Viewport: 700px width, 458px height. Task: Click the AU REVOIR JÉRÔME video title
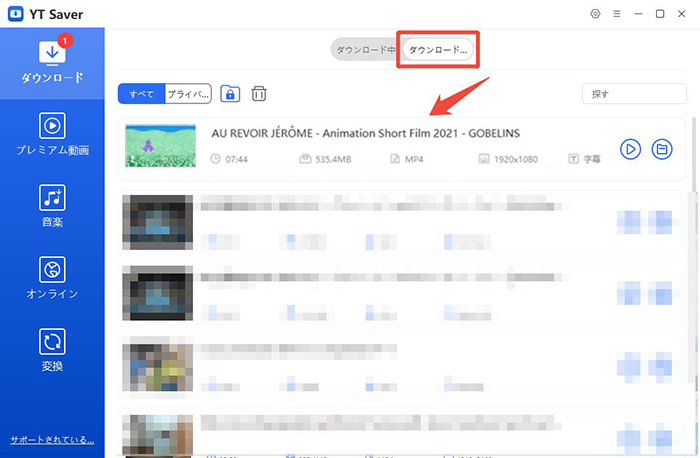pos(365,133)
